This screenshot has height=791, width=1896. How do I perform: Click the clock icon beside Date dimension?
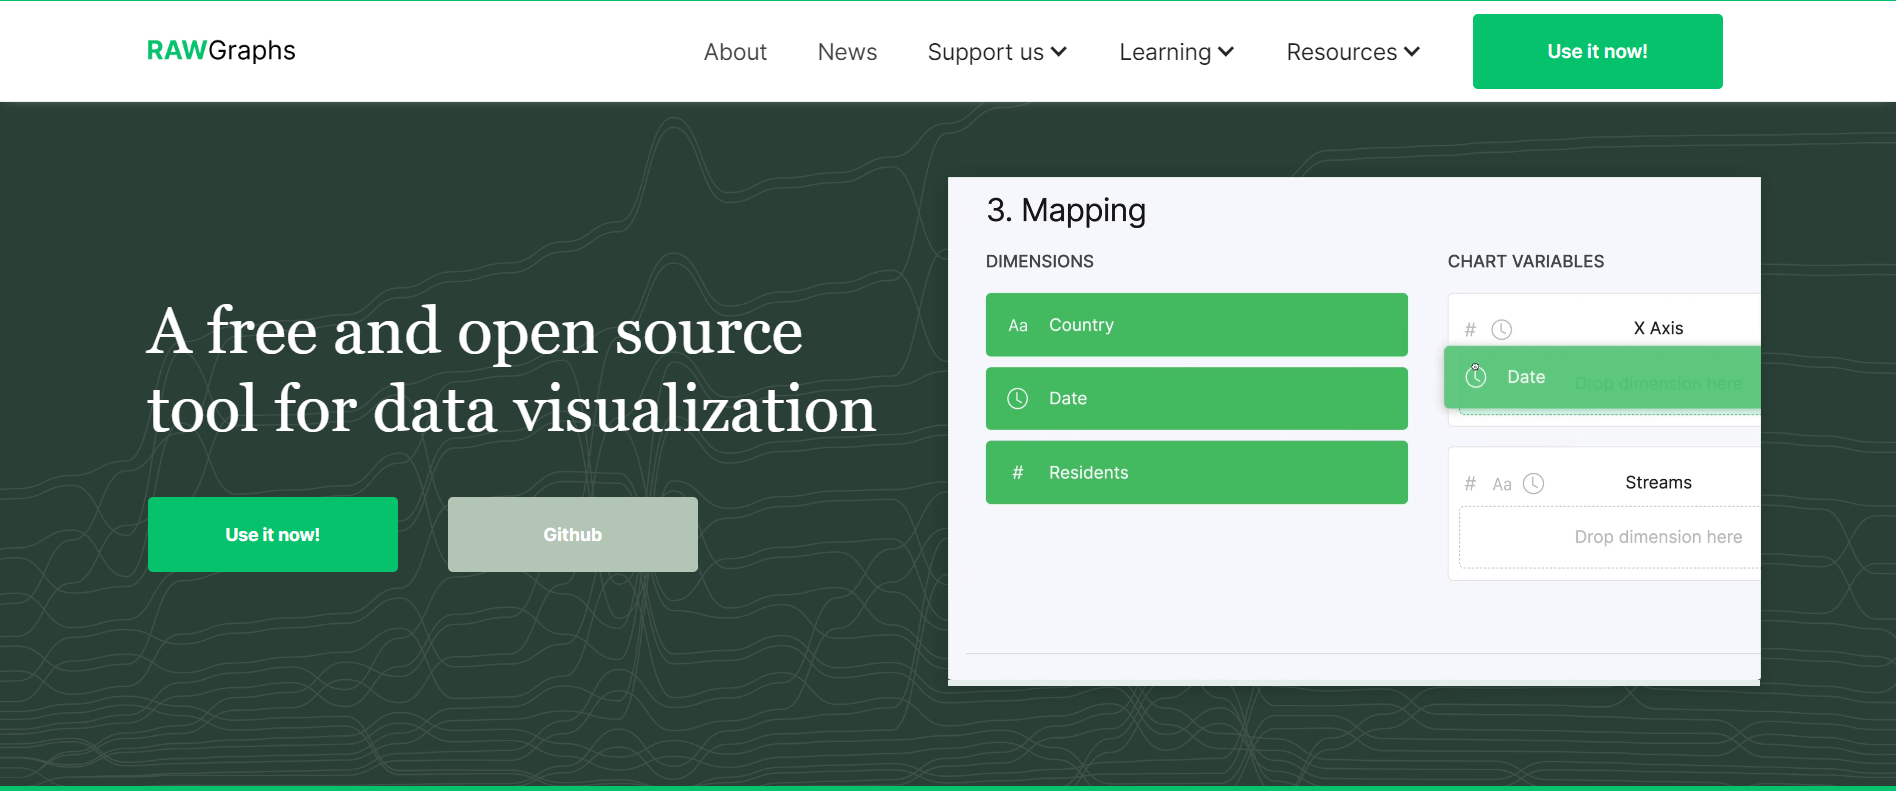point(1018,398)
